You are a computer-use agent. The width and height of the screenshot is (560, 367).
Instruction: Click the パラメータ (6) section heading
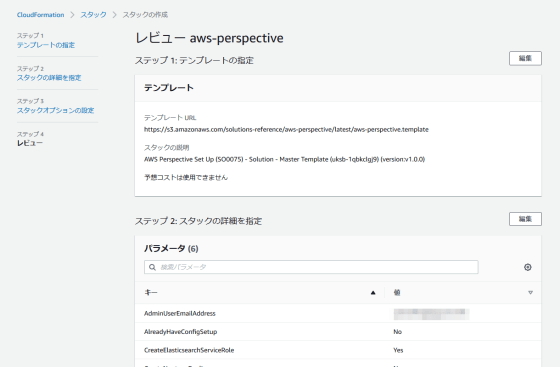pyautogui.click(x=171, y=248)
